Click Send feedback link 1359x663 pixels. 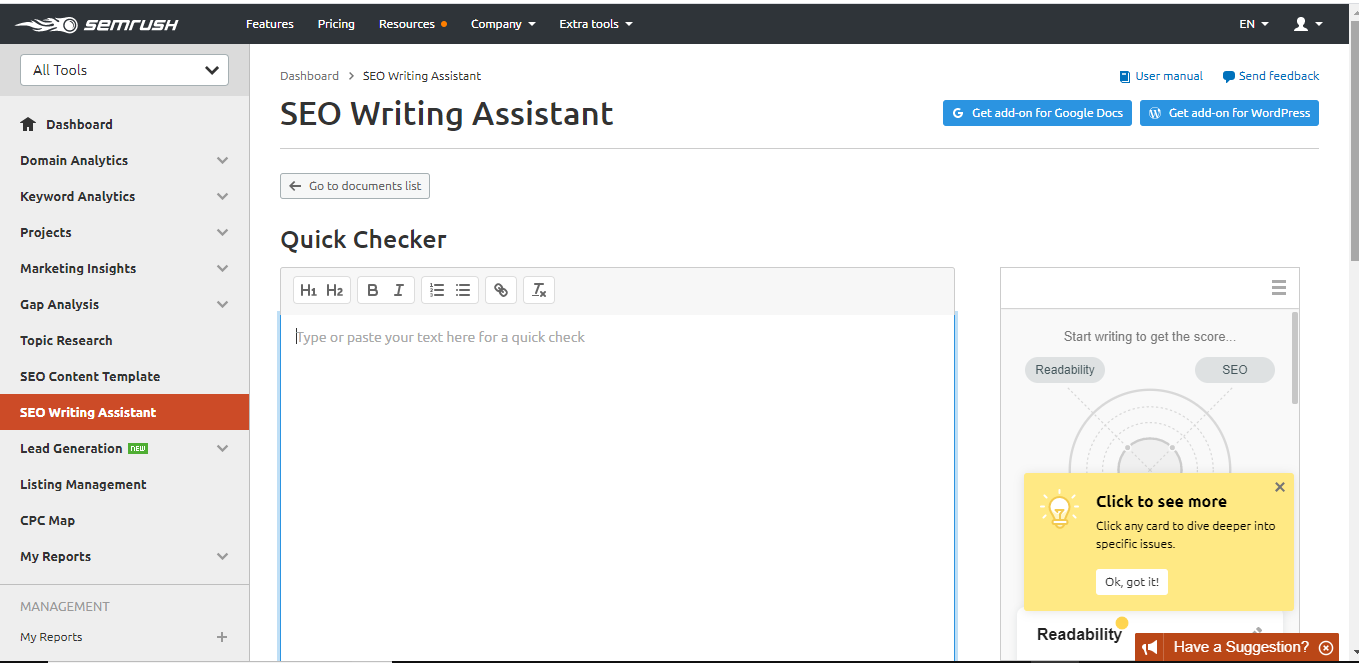pyautogui.click(x=1279, y=76)
